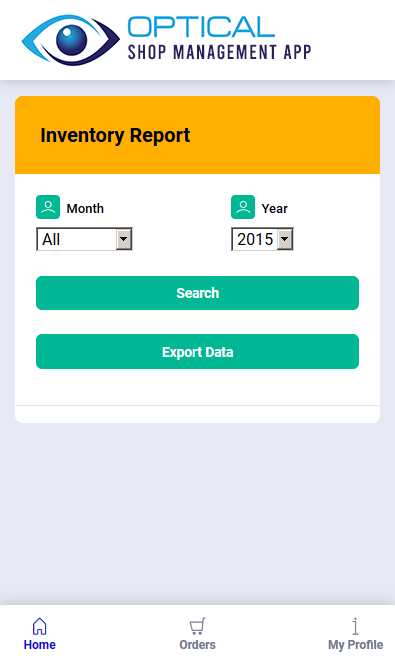Click the Month field label
Image resolution: width=395 pixels, height=663 pixels.
[x=85, y=208]
